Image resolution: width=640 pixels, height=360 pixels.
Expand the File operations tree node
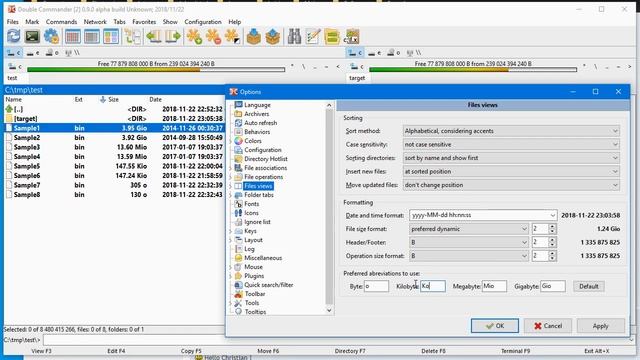[231, 177]
